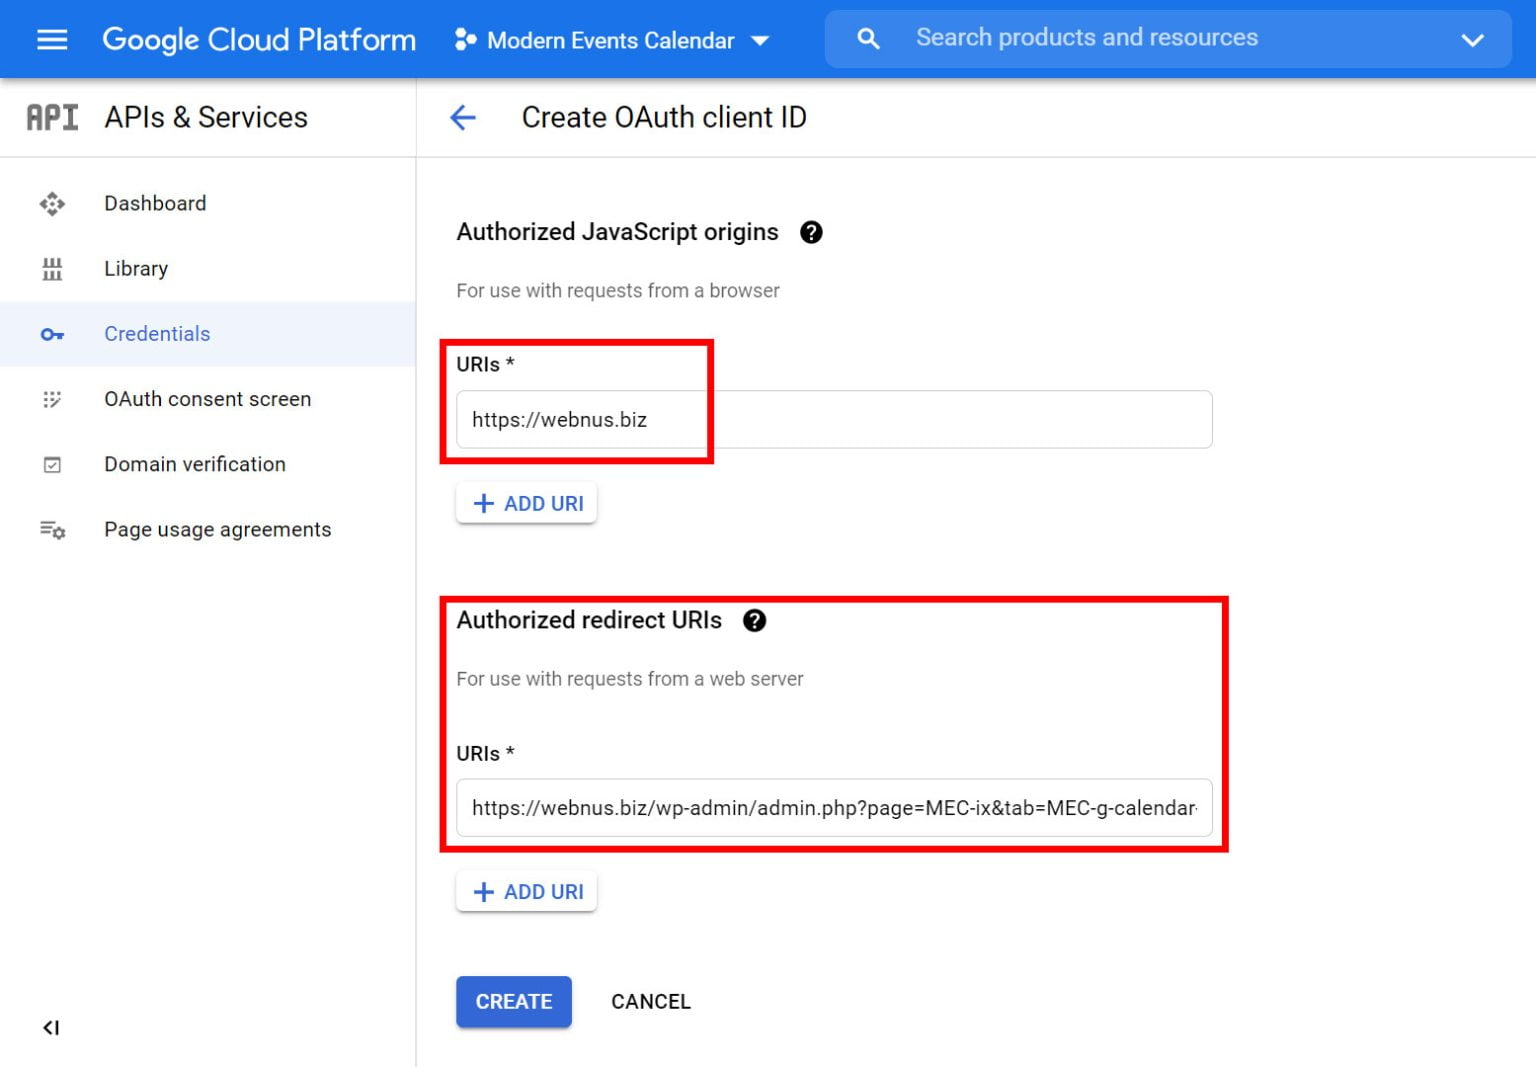Click the Library icon in sidebar
Image resolution: width=1536 pixels, height=1067 pixels.
click(x=52, y=268)
